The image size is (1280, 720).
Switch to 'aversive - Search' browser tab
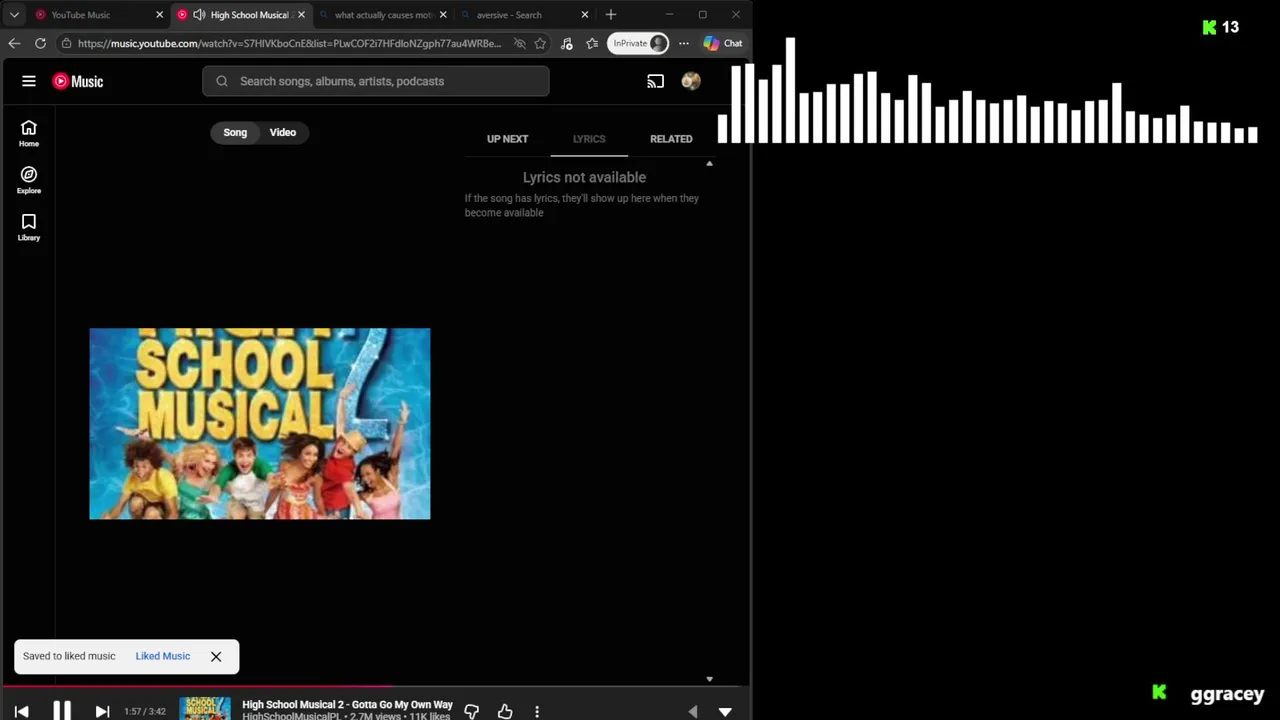525,15
